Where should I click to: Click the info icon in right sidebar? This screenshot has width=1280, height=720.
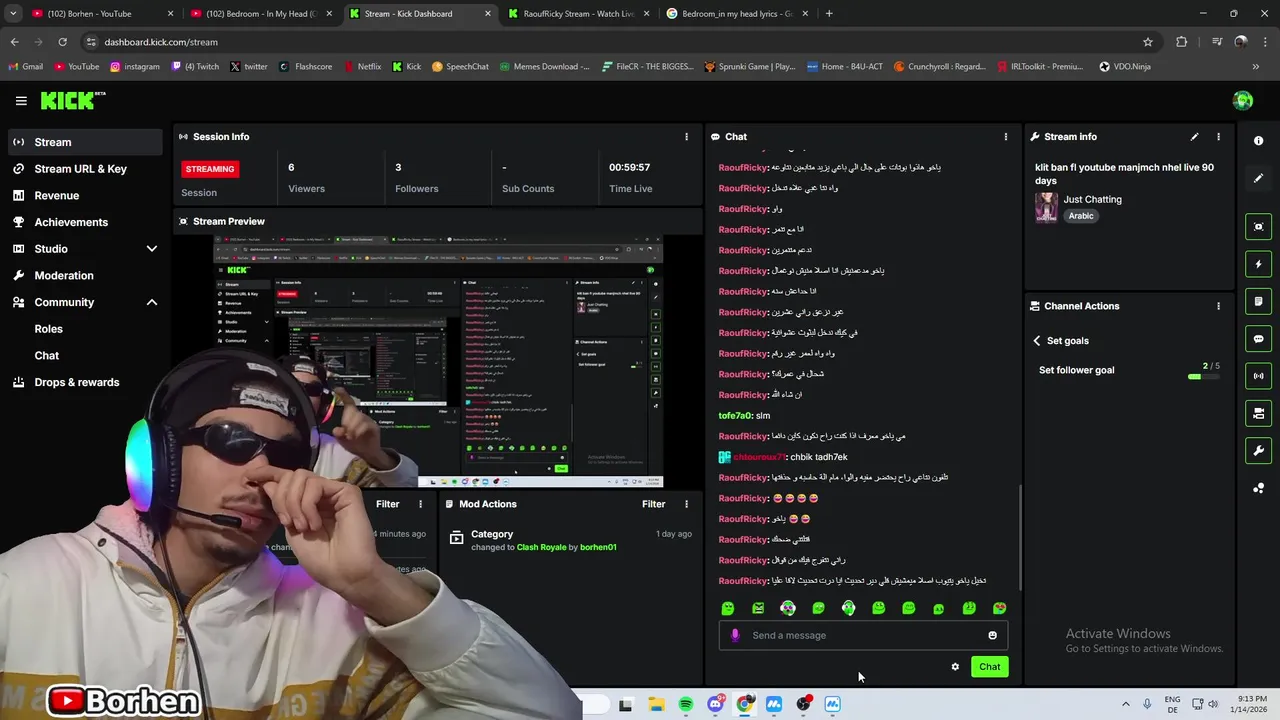(1258, 141)
